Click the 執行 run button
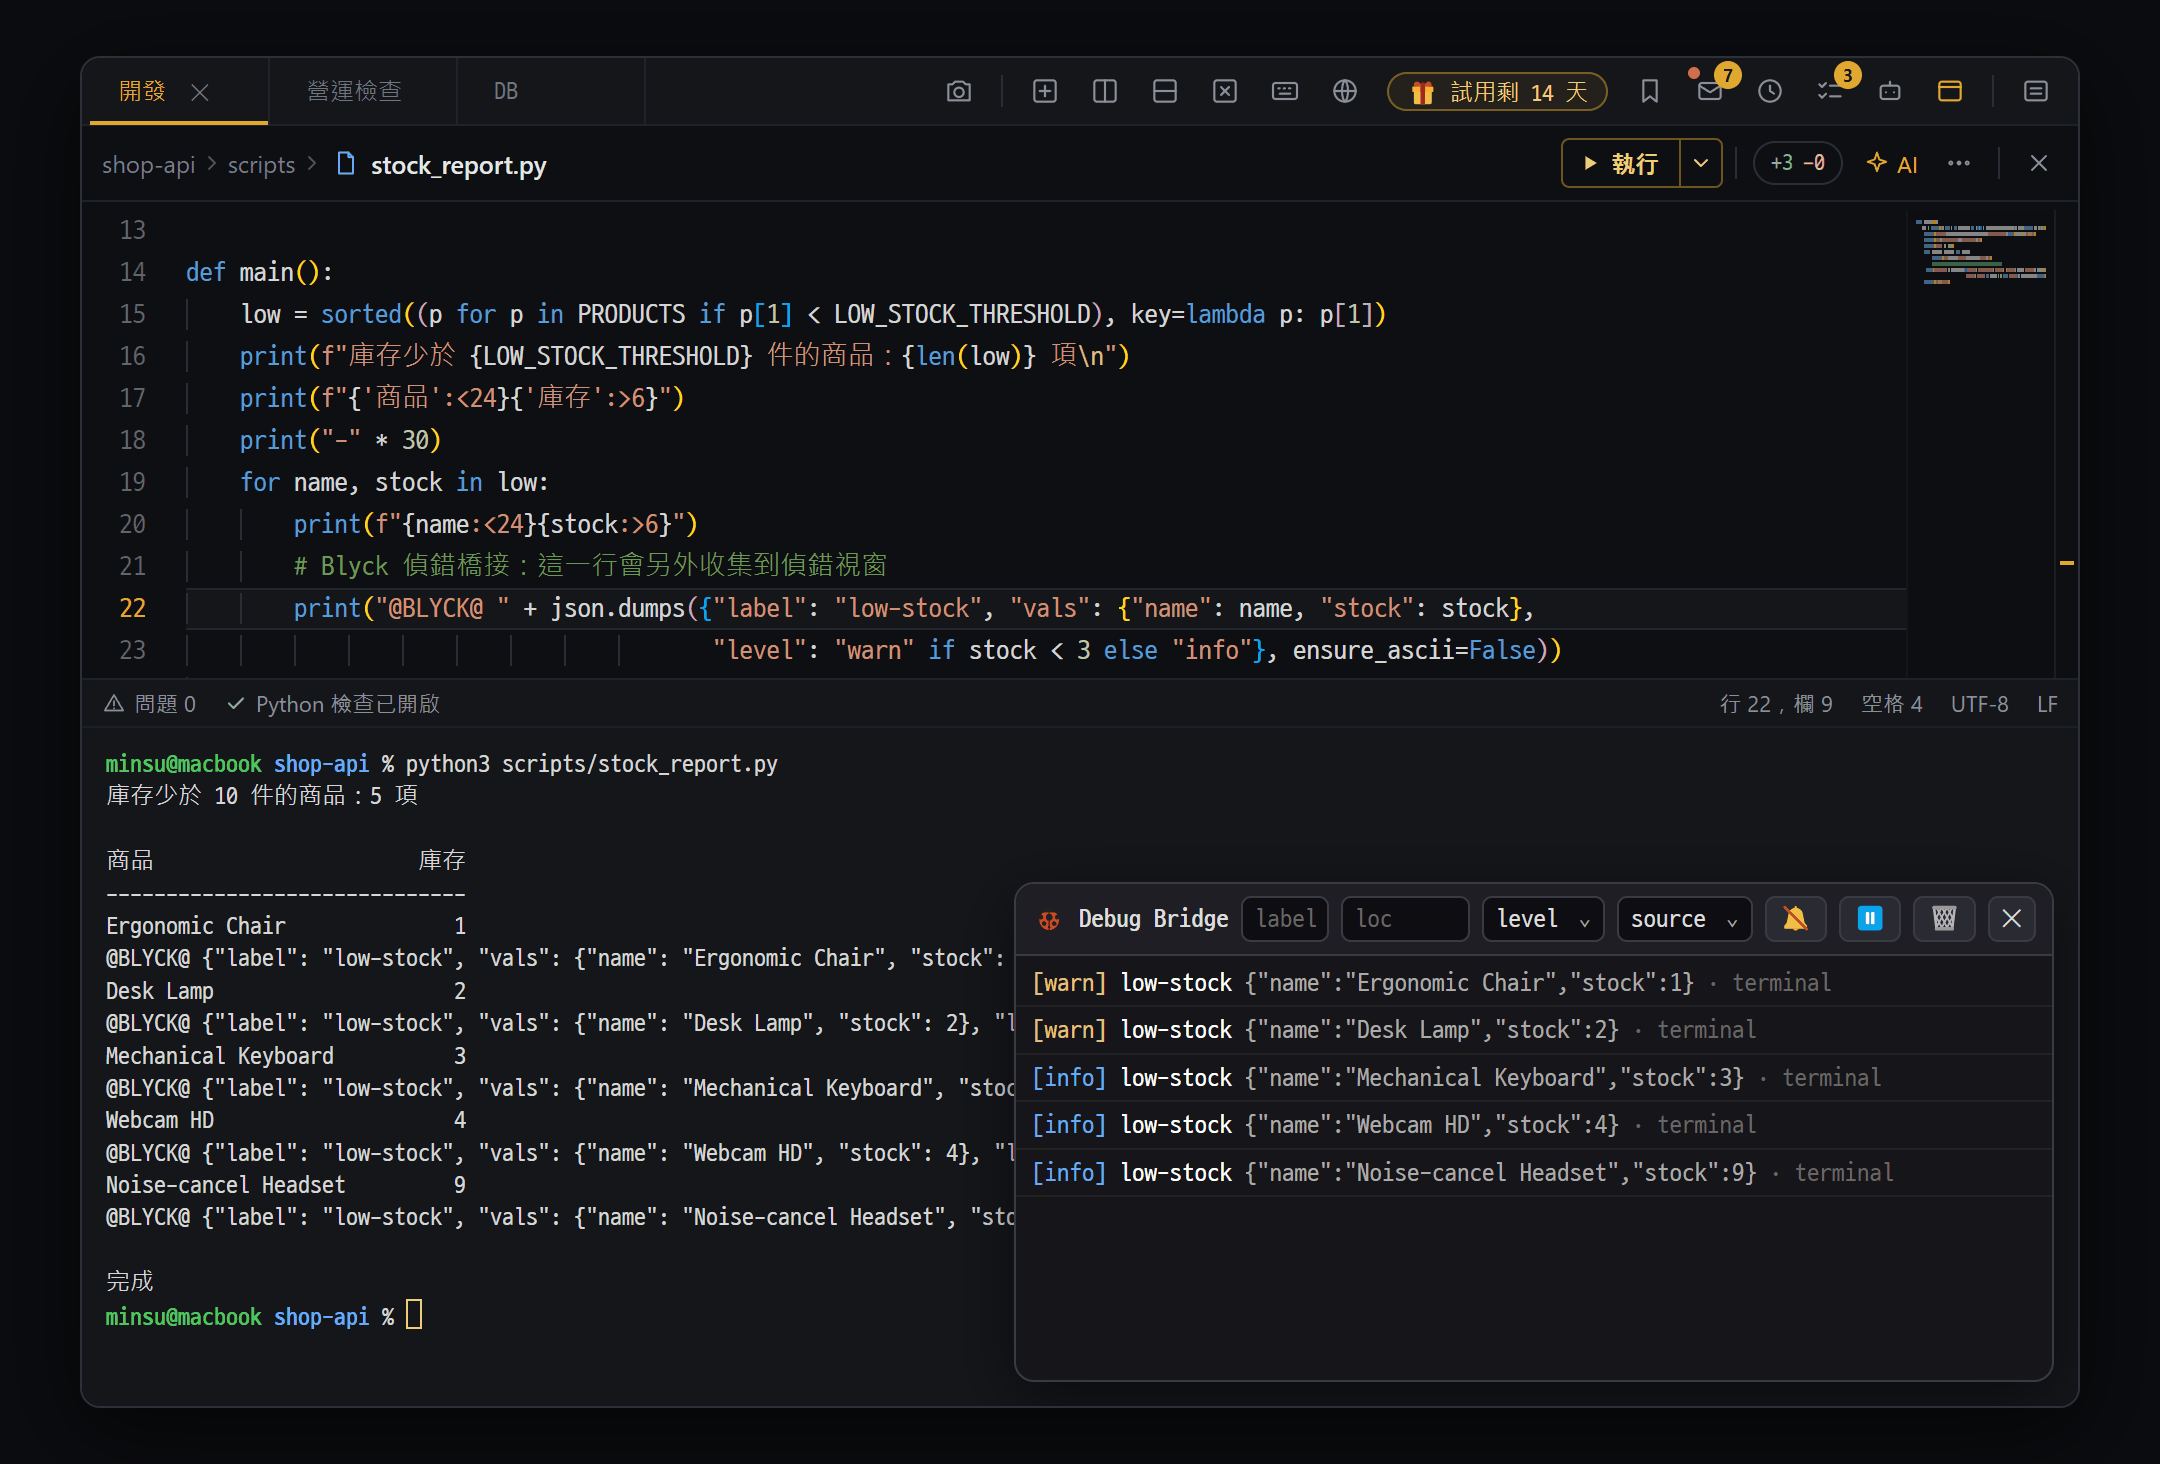Viewport: 2160px width, 1464px height. point(1621,163)
